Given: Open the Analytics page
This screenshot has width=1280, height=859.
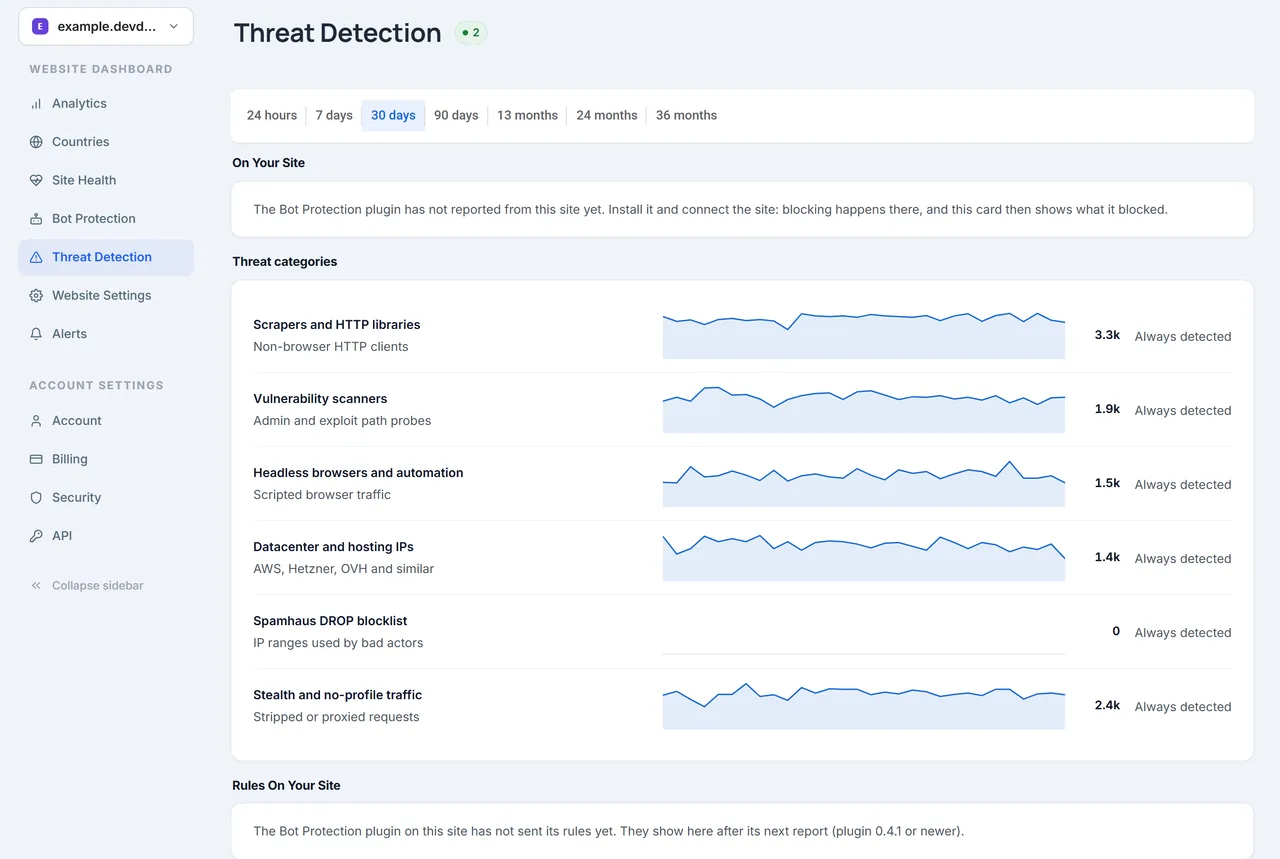Looking at the screenshot, I should (106, 104).
